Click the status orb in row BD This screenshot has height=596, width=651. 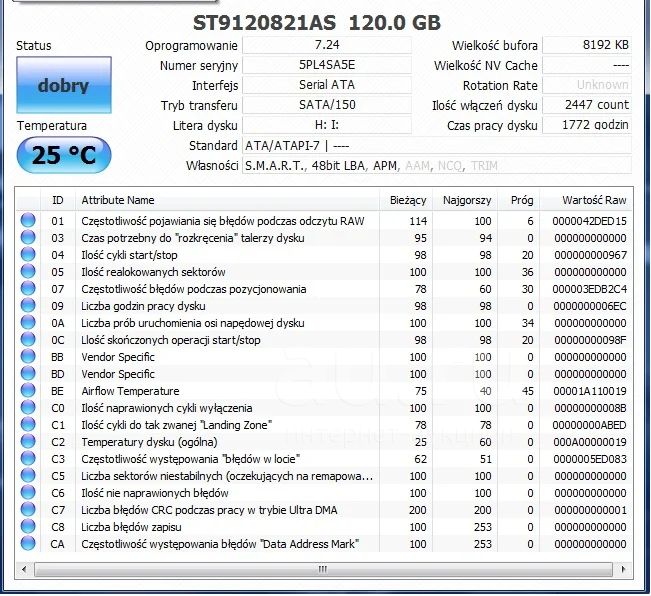(28, 373)
